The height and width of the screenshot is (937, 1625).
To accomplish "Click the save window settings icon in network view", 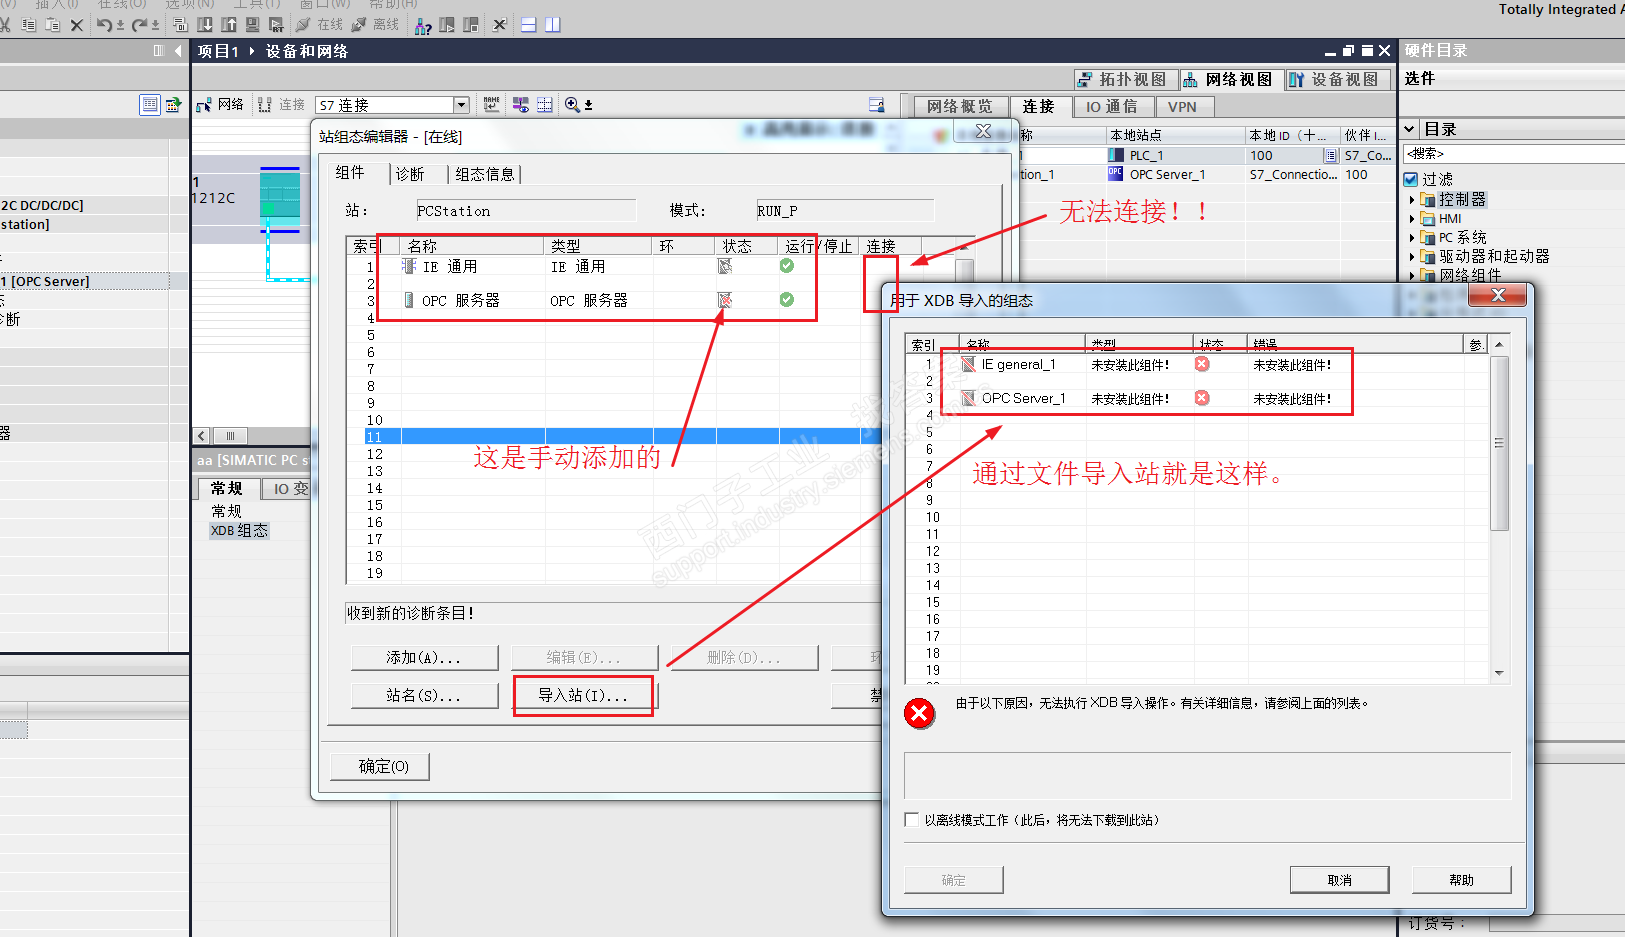I will coord(877,105).
